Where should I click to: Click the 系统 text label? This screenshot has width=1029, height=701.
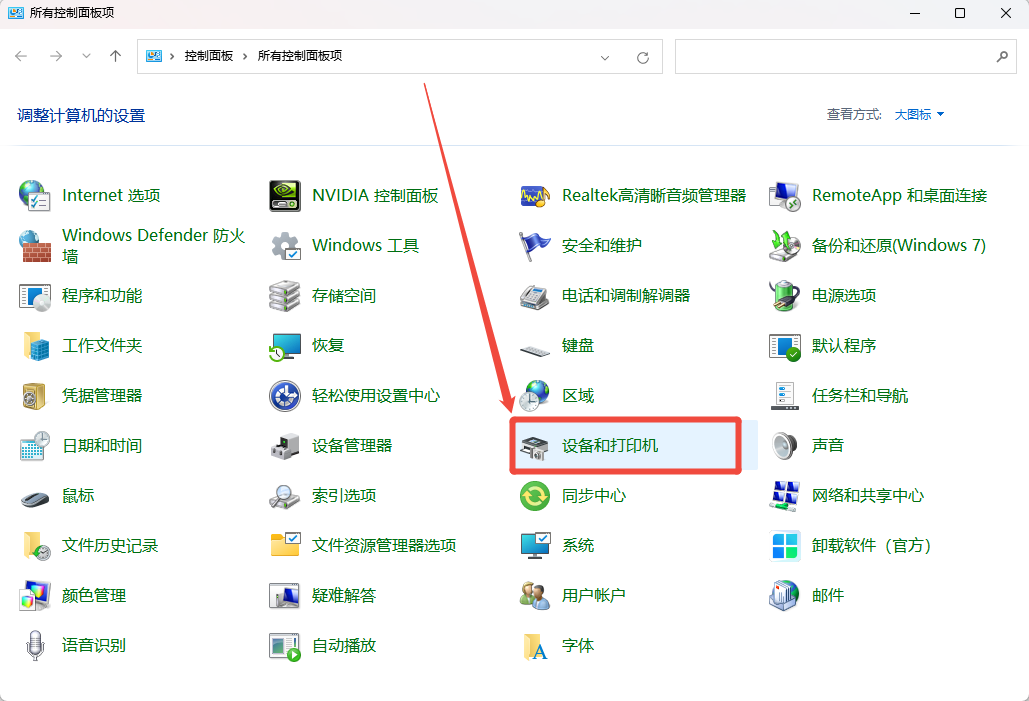(578, 546)
